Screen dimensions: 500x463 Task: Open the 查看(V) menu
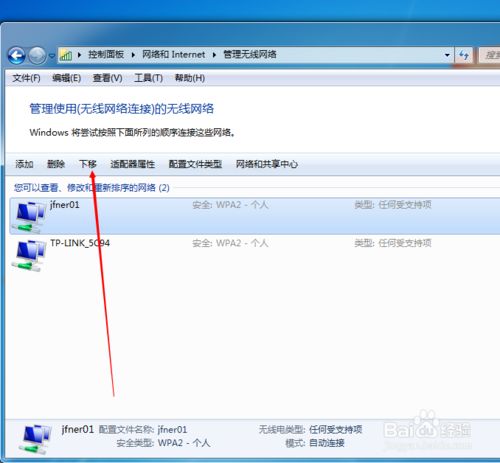point(107,78)
